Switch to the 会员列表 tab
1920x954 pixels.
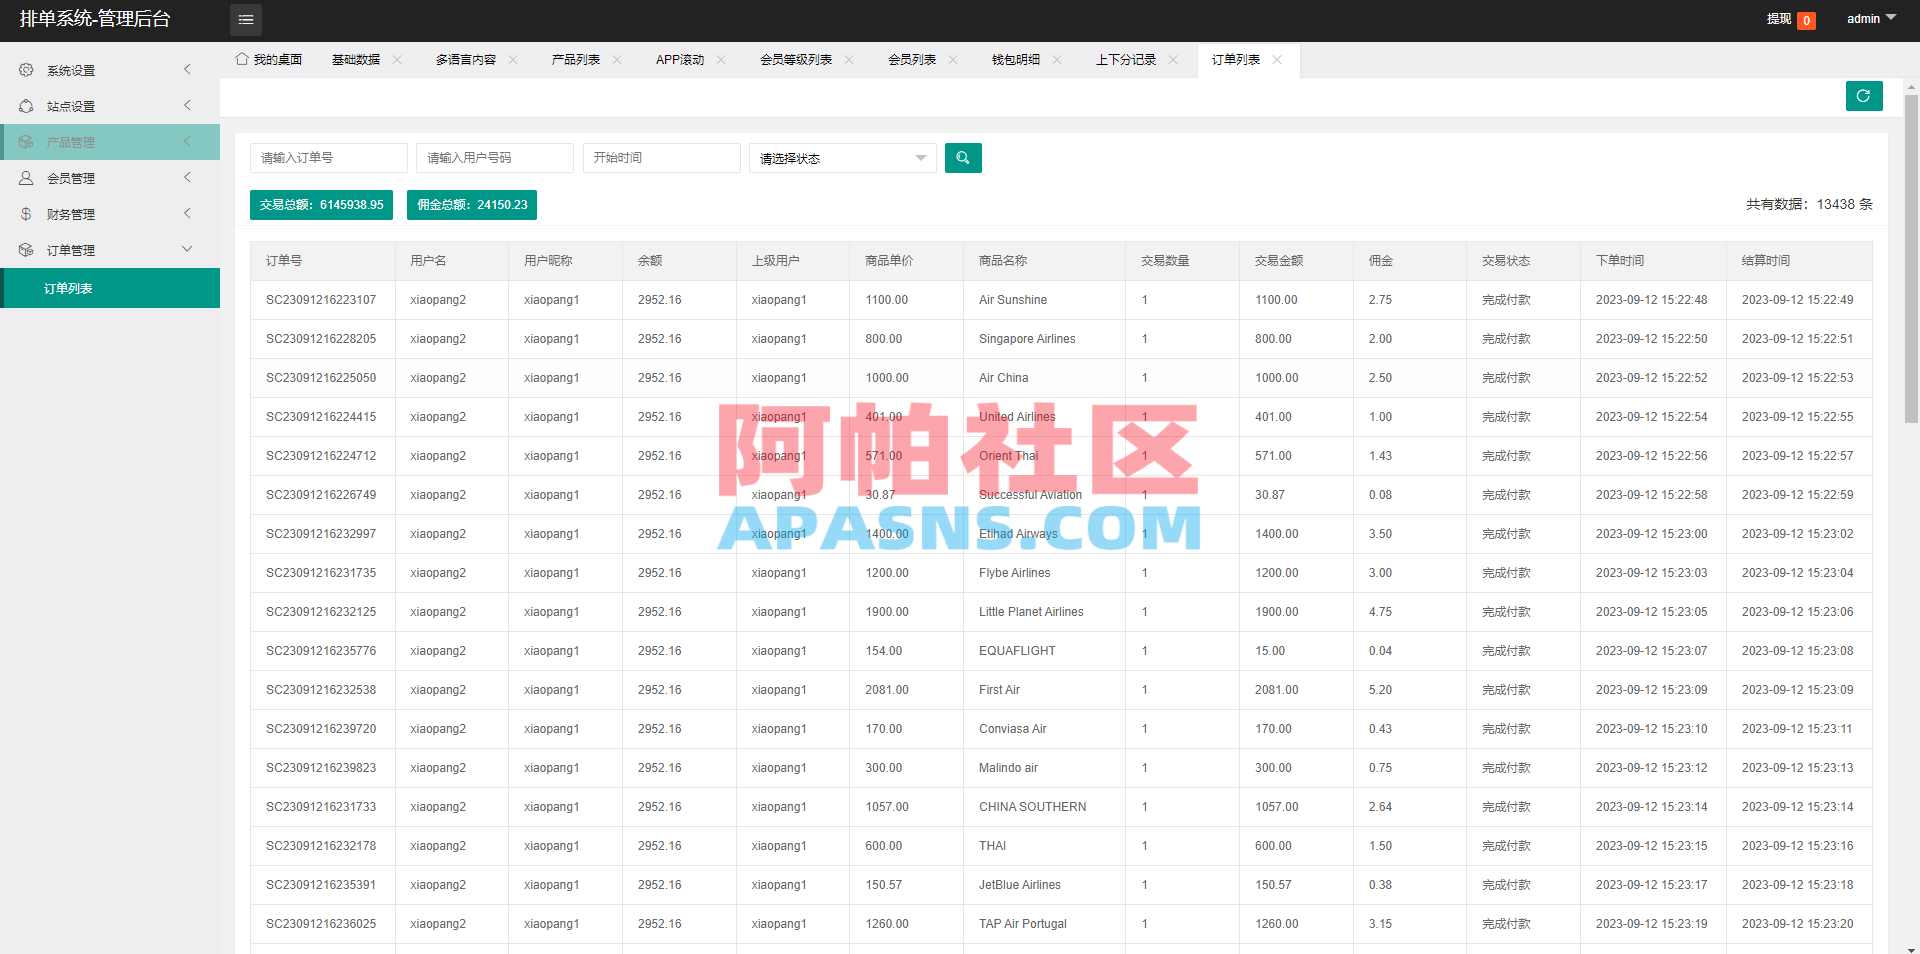pyautogui.click(x=911, y=59)
